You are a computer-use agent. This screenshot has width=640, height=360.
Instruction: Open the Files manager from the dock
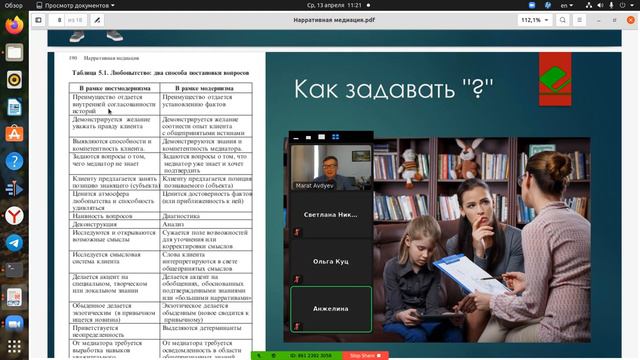(x=14, y=53)
